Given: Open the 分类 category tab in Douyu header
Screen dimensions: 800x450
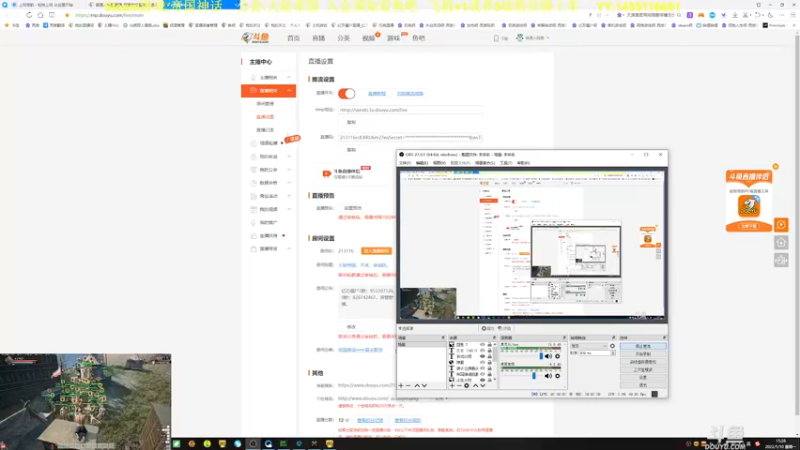Looking at the screenshot, I should point(343,38).
